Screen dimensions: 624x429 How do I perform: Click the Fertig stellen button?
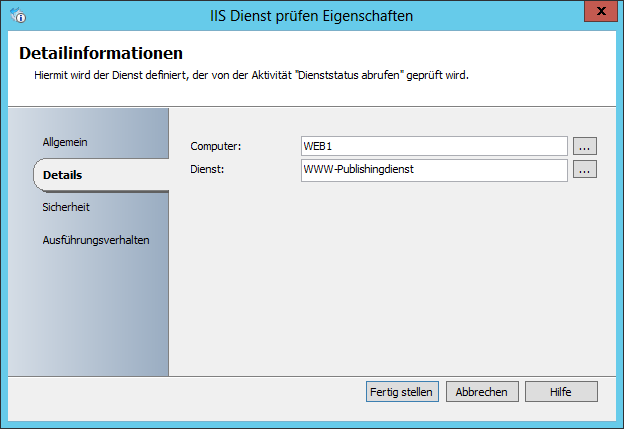402,392
